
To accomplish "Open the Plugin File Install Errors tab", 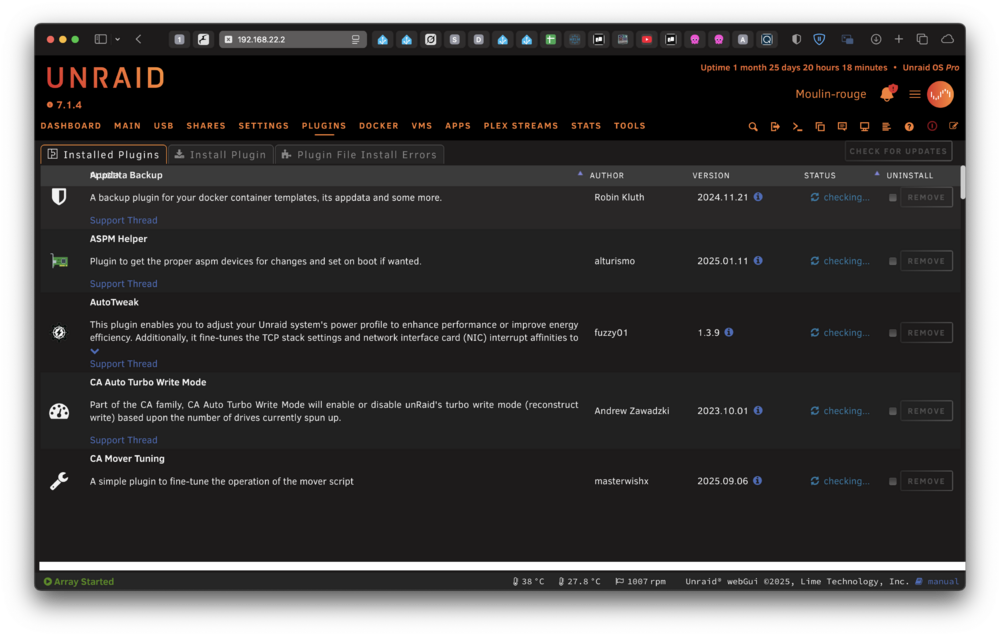I will (x=360, y=154).
